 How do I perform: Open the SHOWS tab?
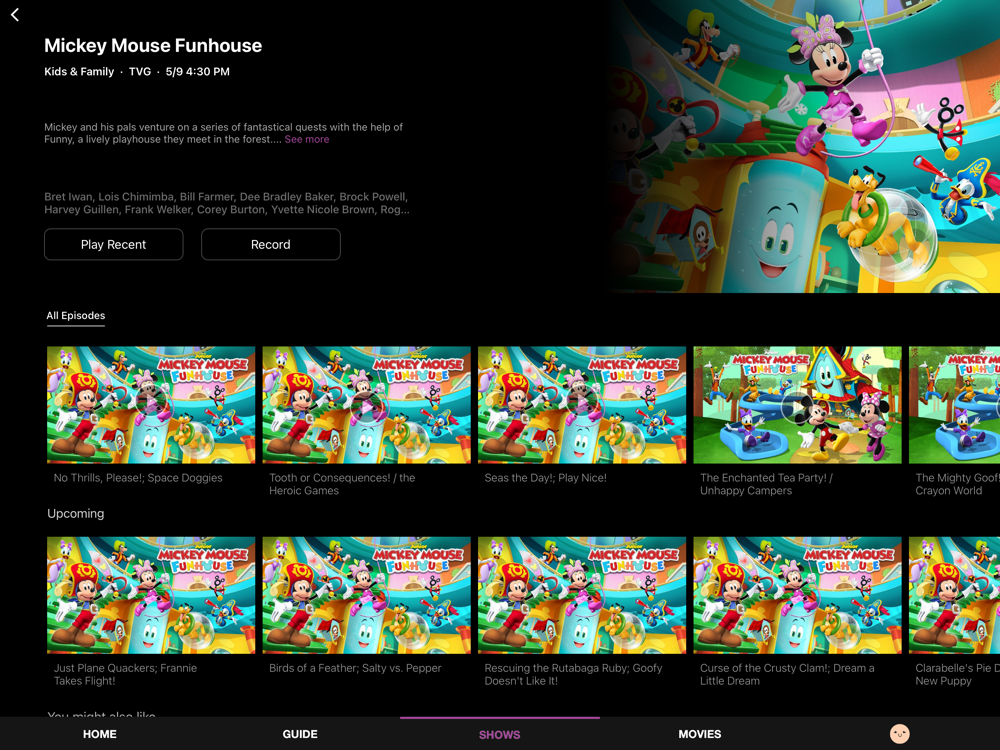[x=499, y=735]
